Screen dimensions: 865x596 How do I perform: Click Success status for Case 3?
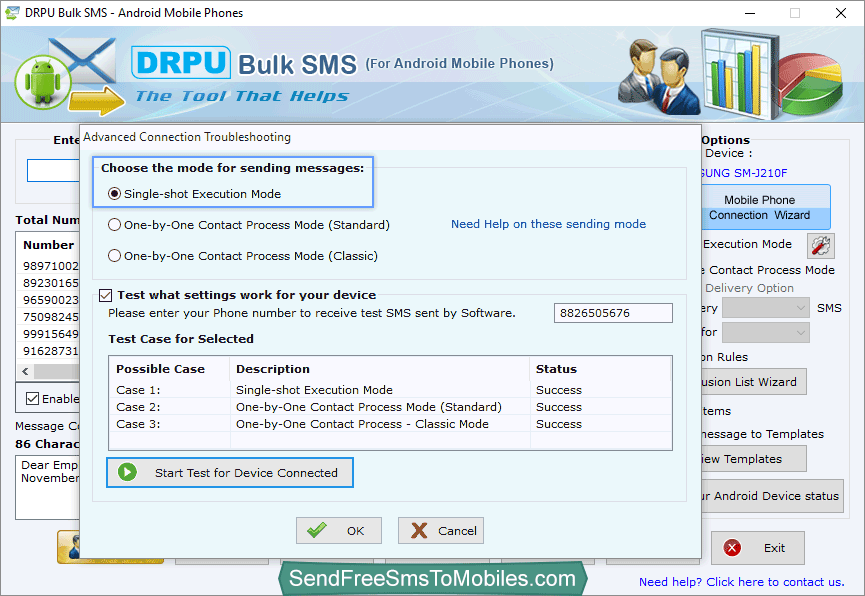[x=559, y=424]
